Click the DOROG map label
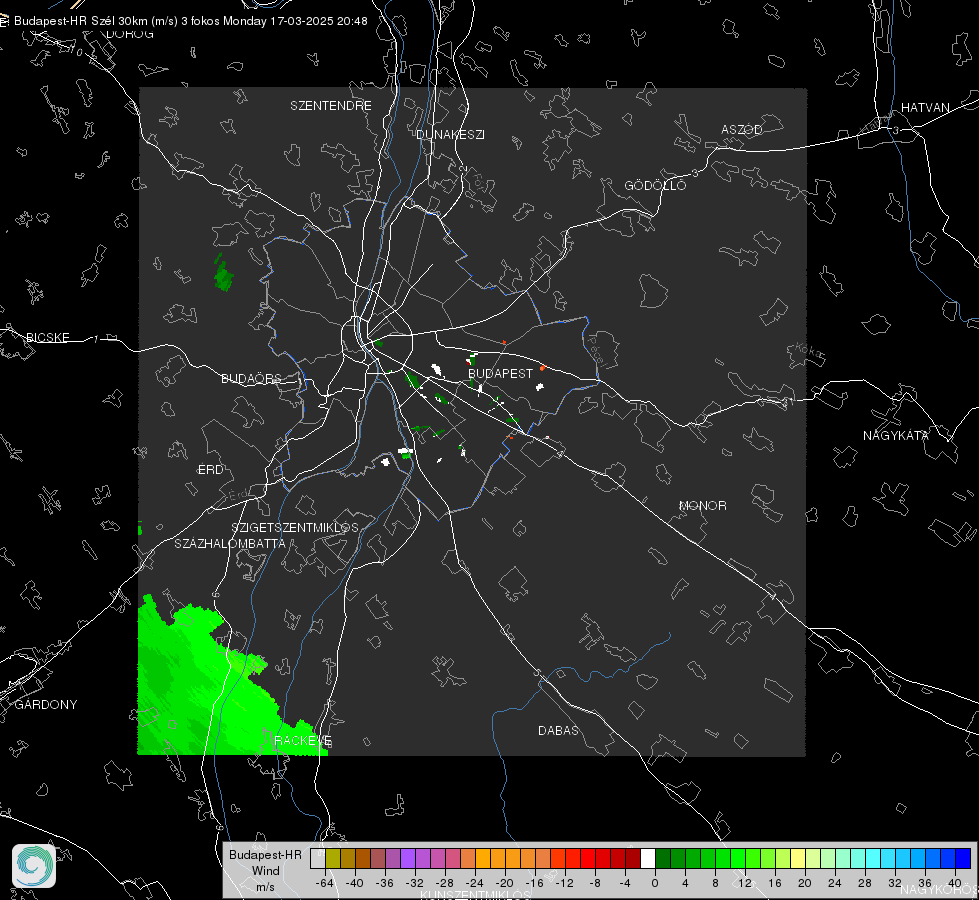 [130, 34]
